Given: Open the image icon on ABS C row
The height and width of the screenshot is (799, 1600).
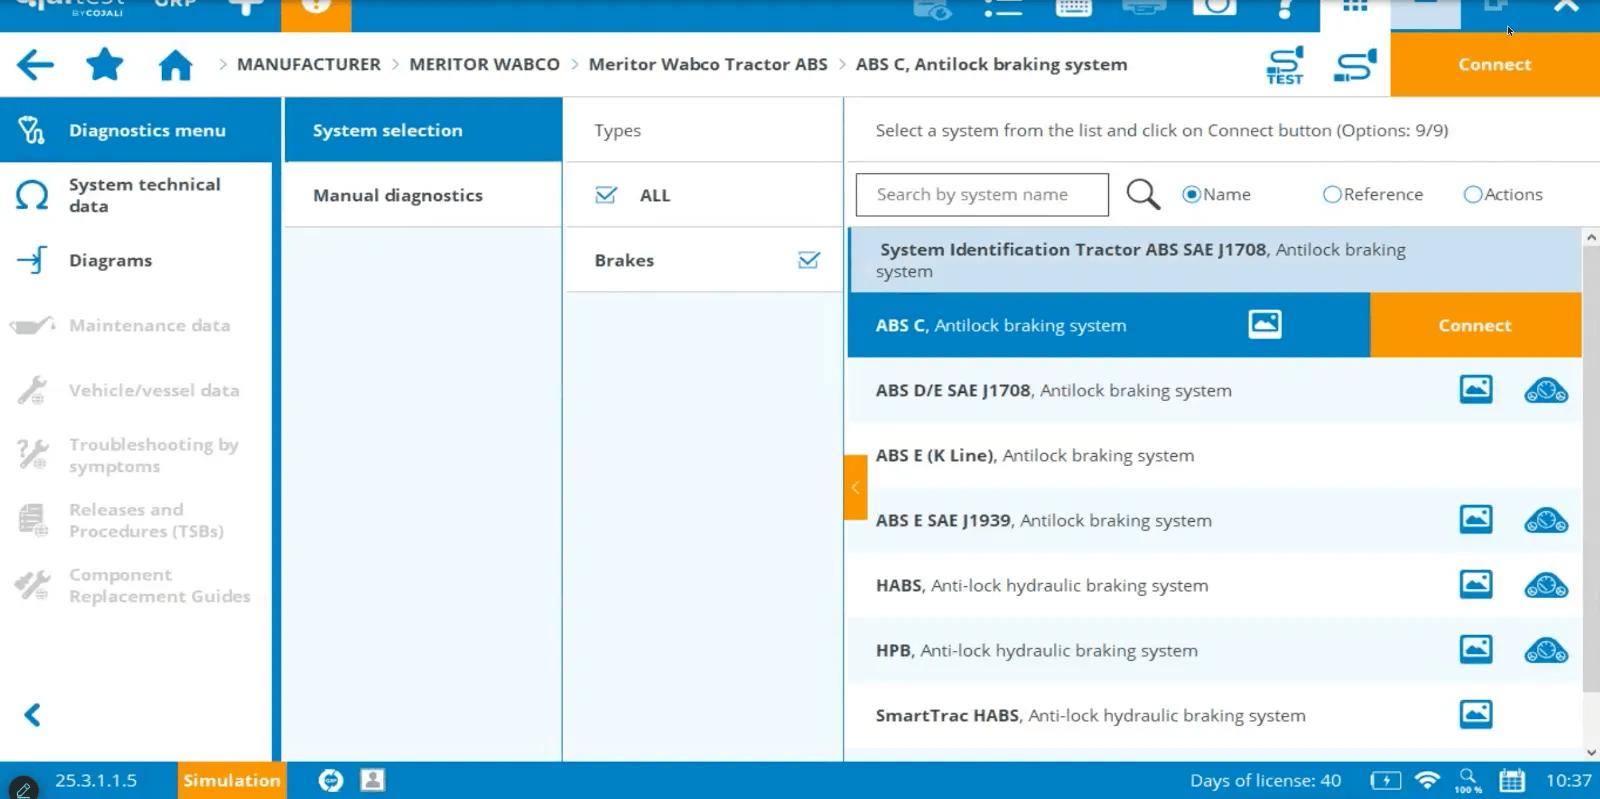Looking at the screenshot, I should point(1265,324).
